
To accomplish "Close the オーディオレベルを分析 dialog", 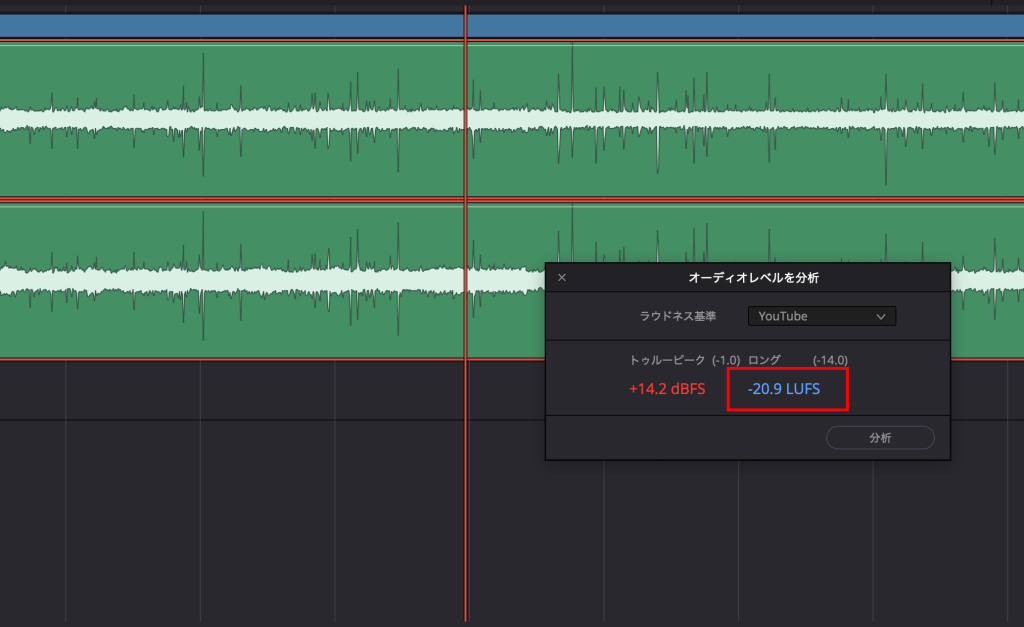I will pyautogui.click(x=562, y=277).
